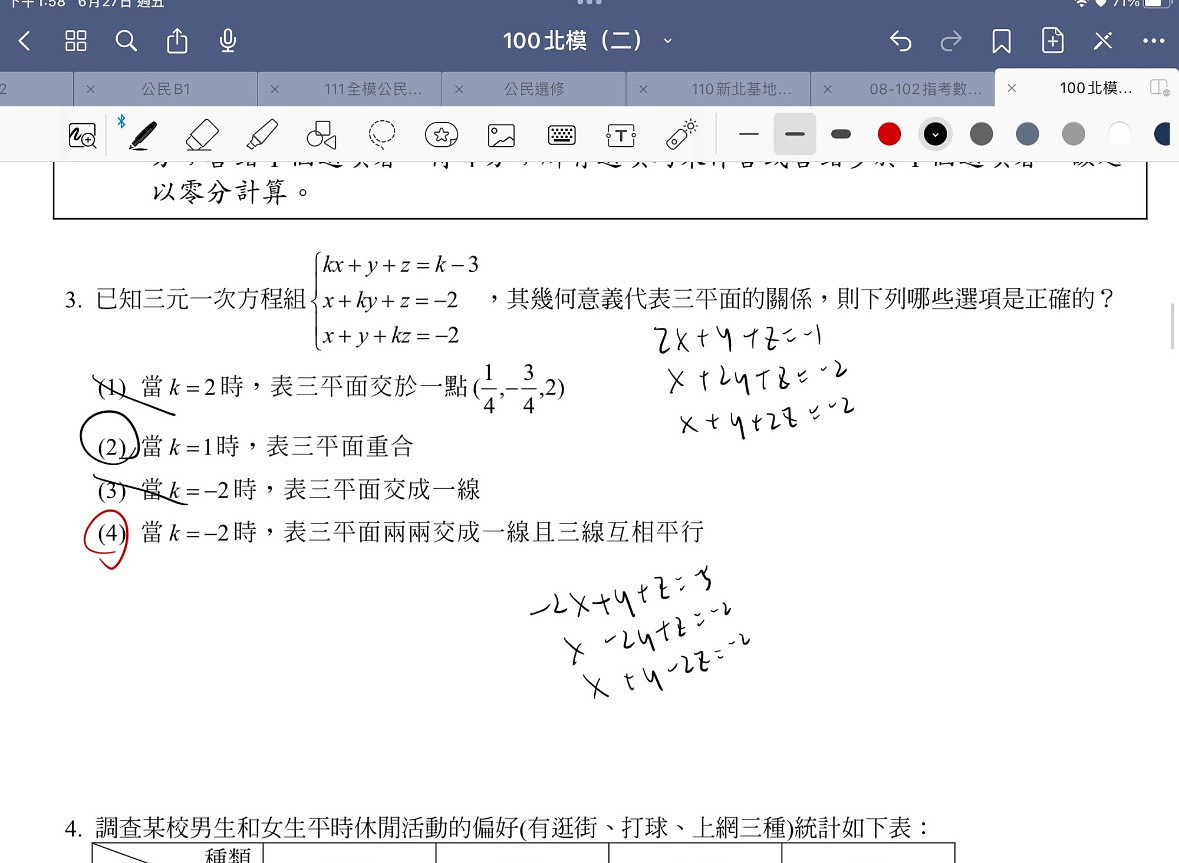
Task: Insert an image with the picture tool
Action: point(501,135)
